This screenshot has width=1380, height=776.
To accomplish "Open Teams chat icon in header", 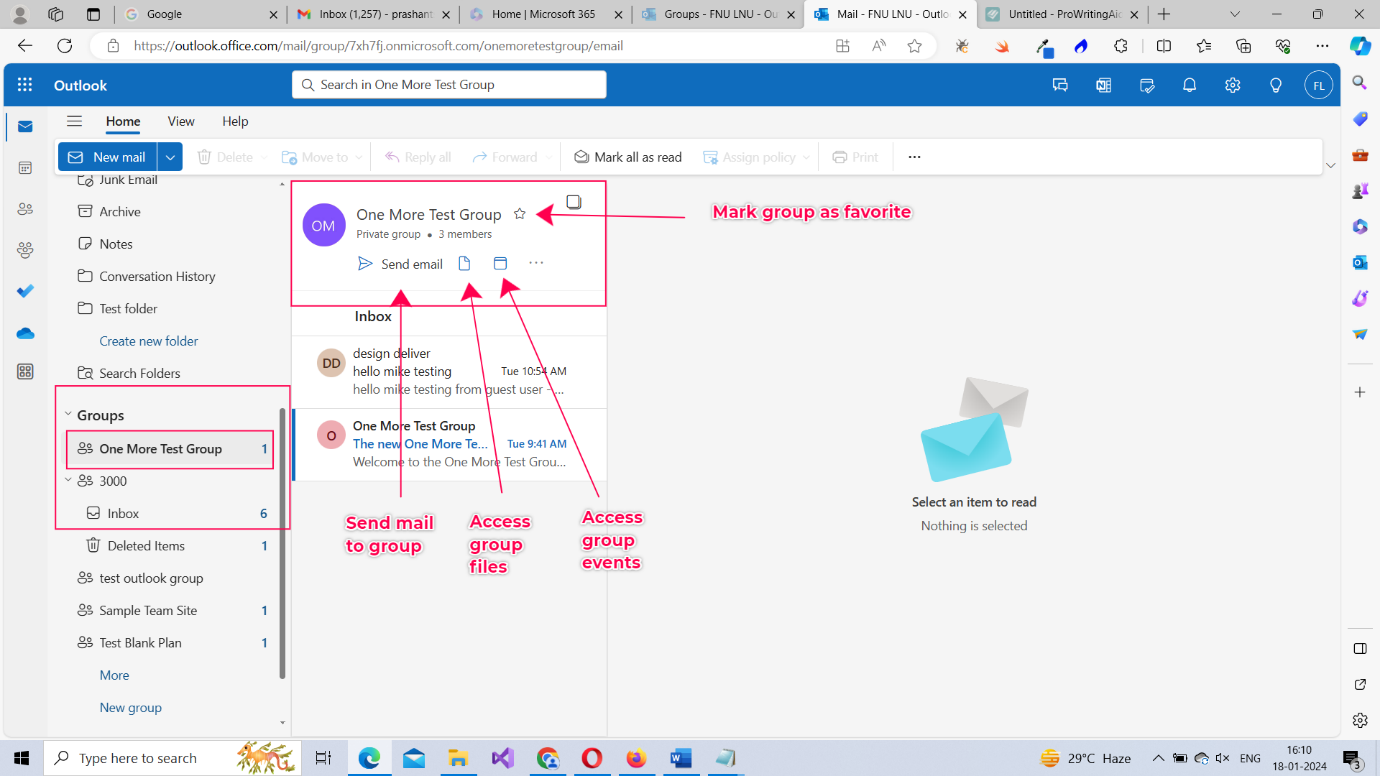I will pyautogui.click(x=1060, y=85).
